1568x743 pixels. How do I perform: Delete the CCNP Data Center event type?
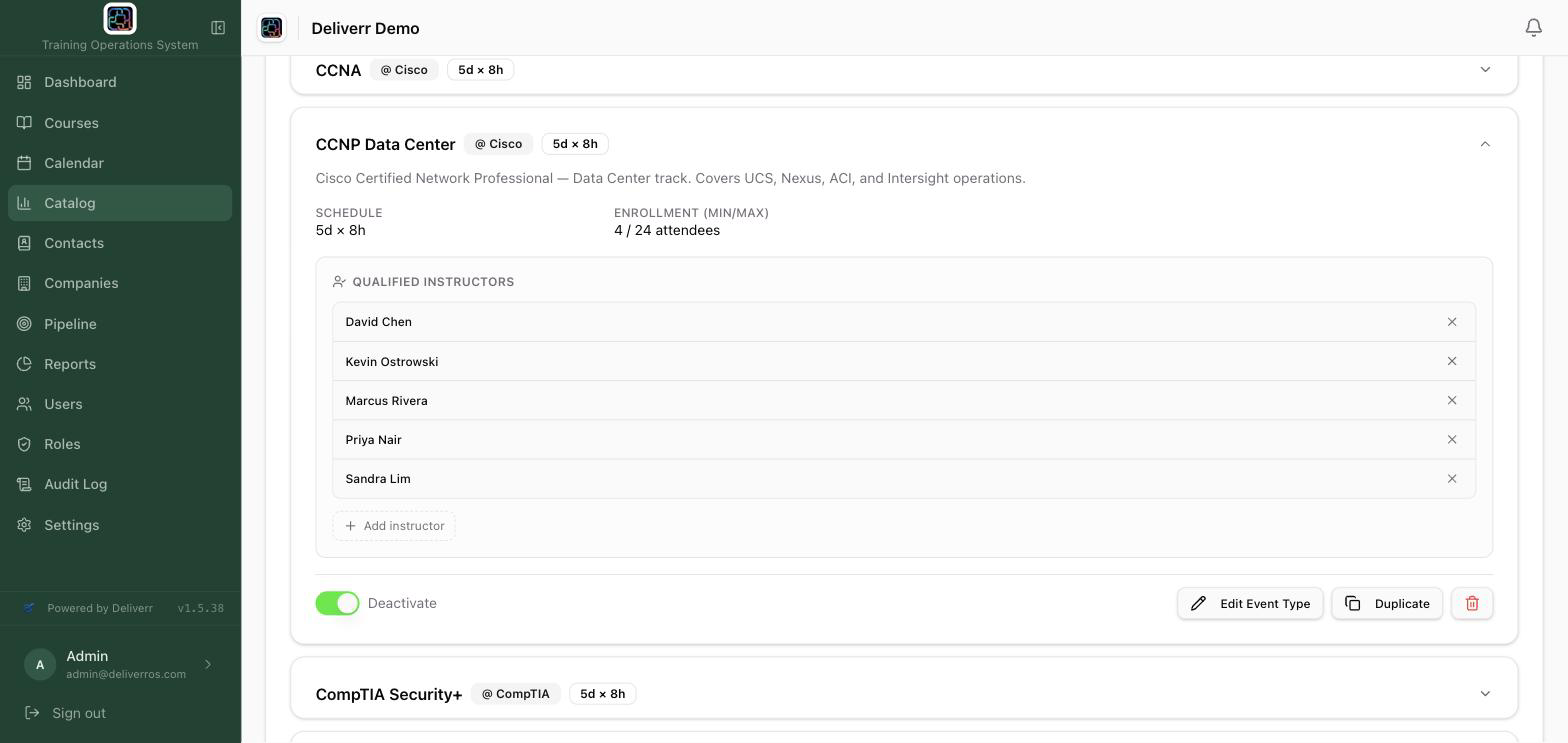tap(1472, 603)
